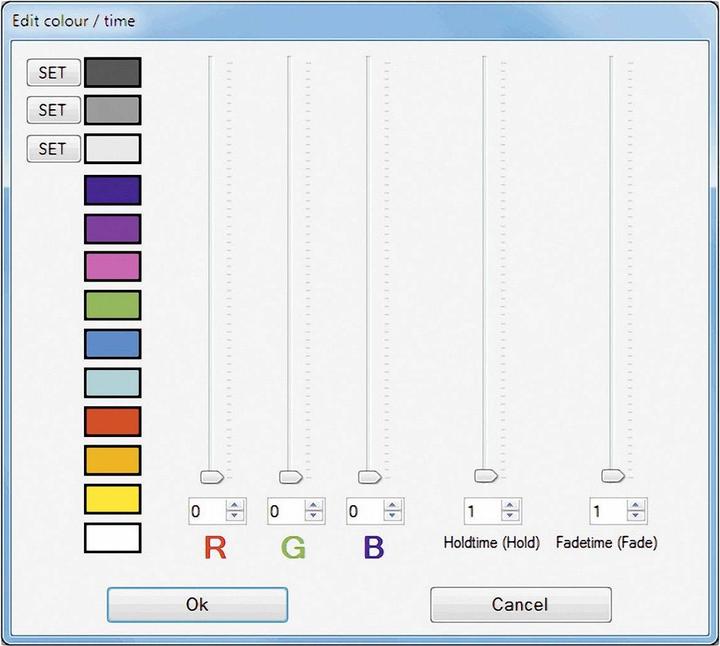Increase the R value with up arrow
This screenshot has height=646, width=720.
click(235, 506)
